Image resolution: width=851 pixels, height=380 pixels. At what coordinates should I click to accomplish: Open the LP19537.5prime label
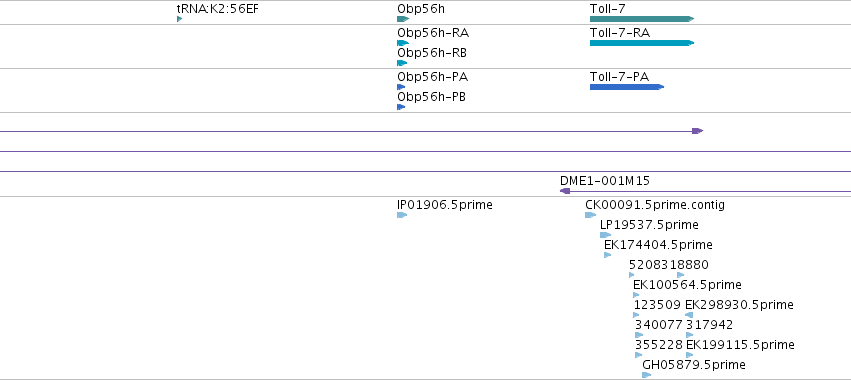pyautogui.click(x=649, y=225)
